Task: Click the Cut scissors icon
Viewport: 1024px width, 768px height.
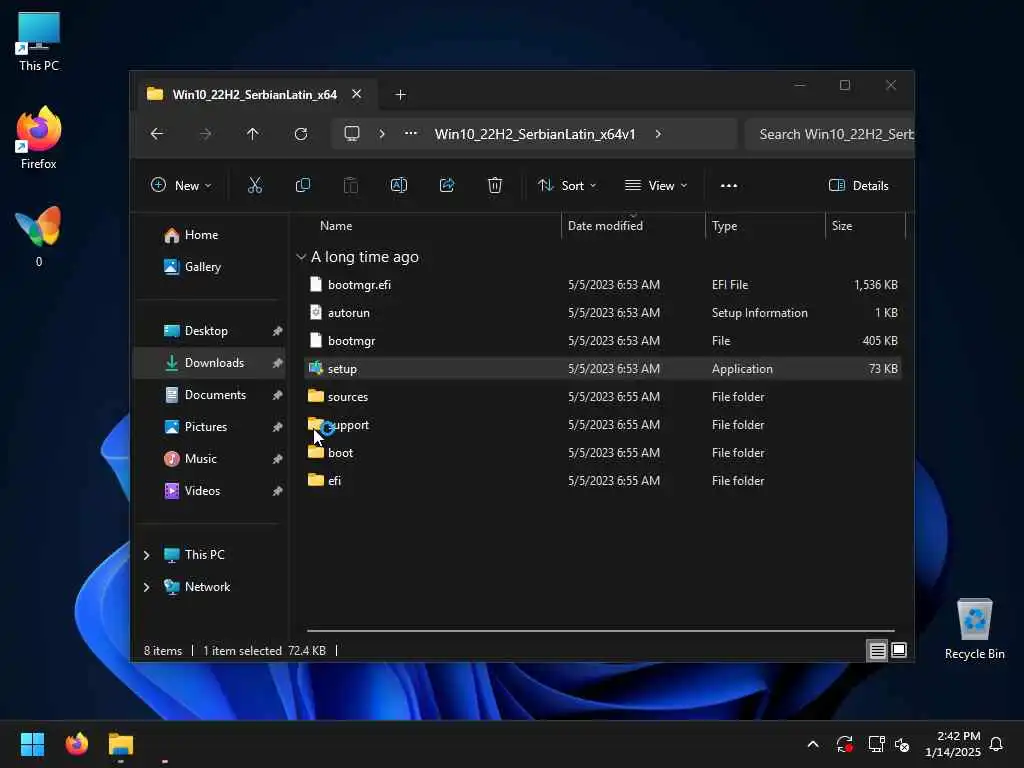Action: [x=255, y=185]
